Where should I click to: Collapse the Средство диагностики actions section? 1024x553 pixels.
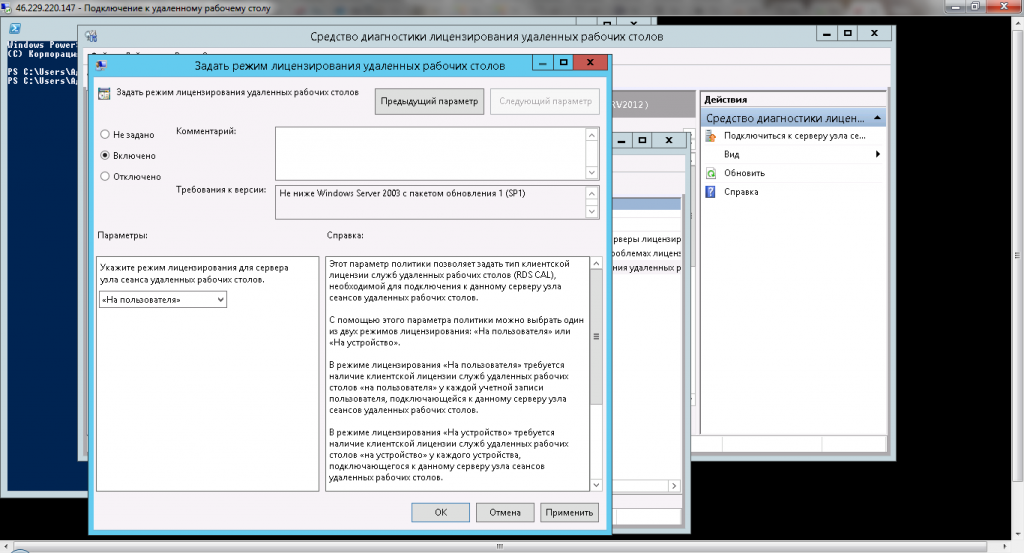pos(877,118)
